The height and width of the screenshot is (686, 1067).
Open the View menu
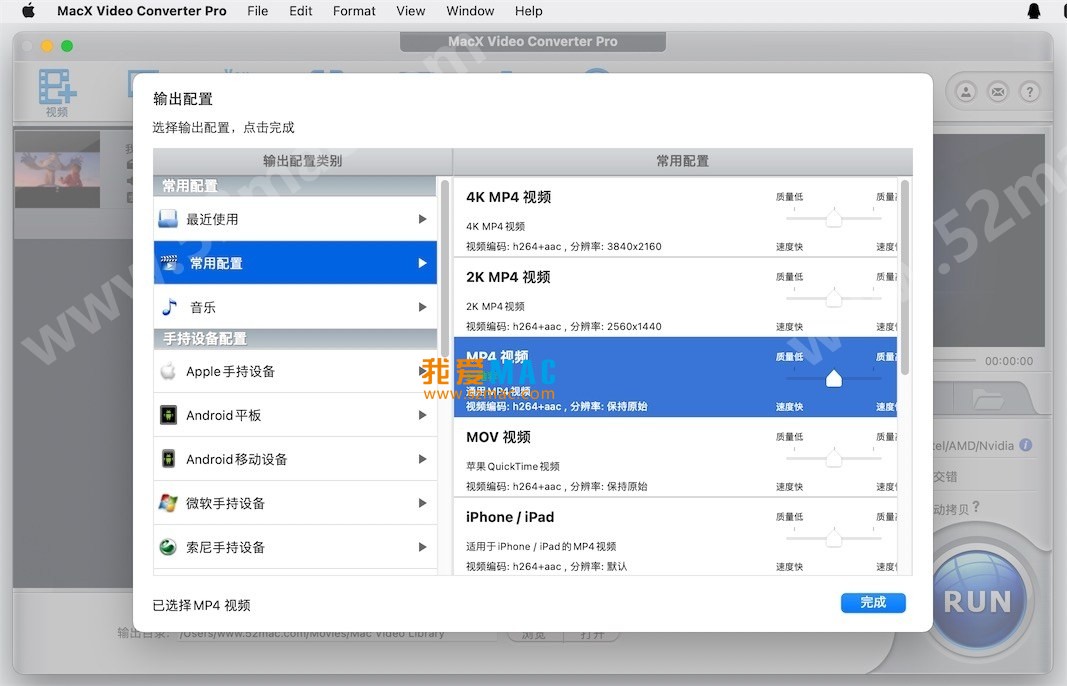click(x=410, y=11)
